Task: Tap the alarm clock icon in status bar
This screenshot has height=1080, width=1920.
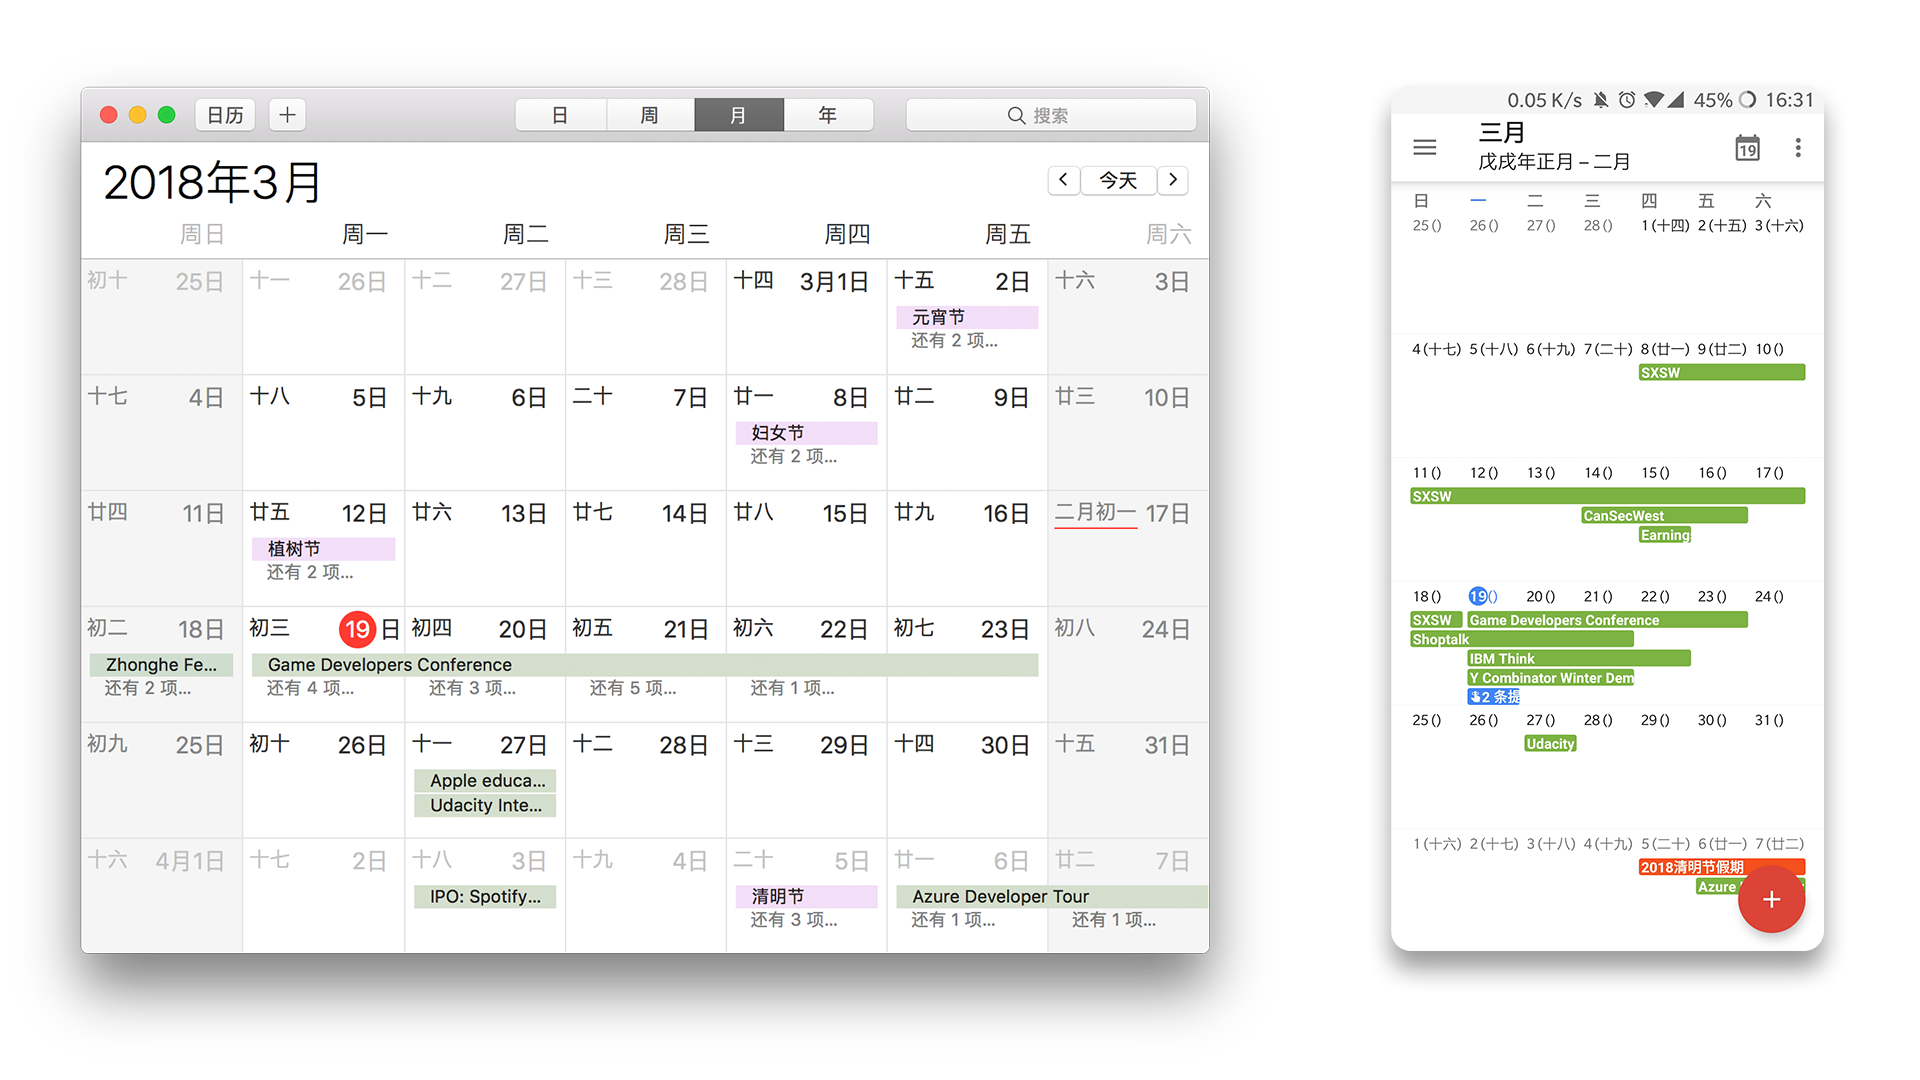Action: (1627, 100)
